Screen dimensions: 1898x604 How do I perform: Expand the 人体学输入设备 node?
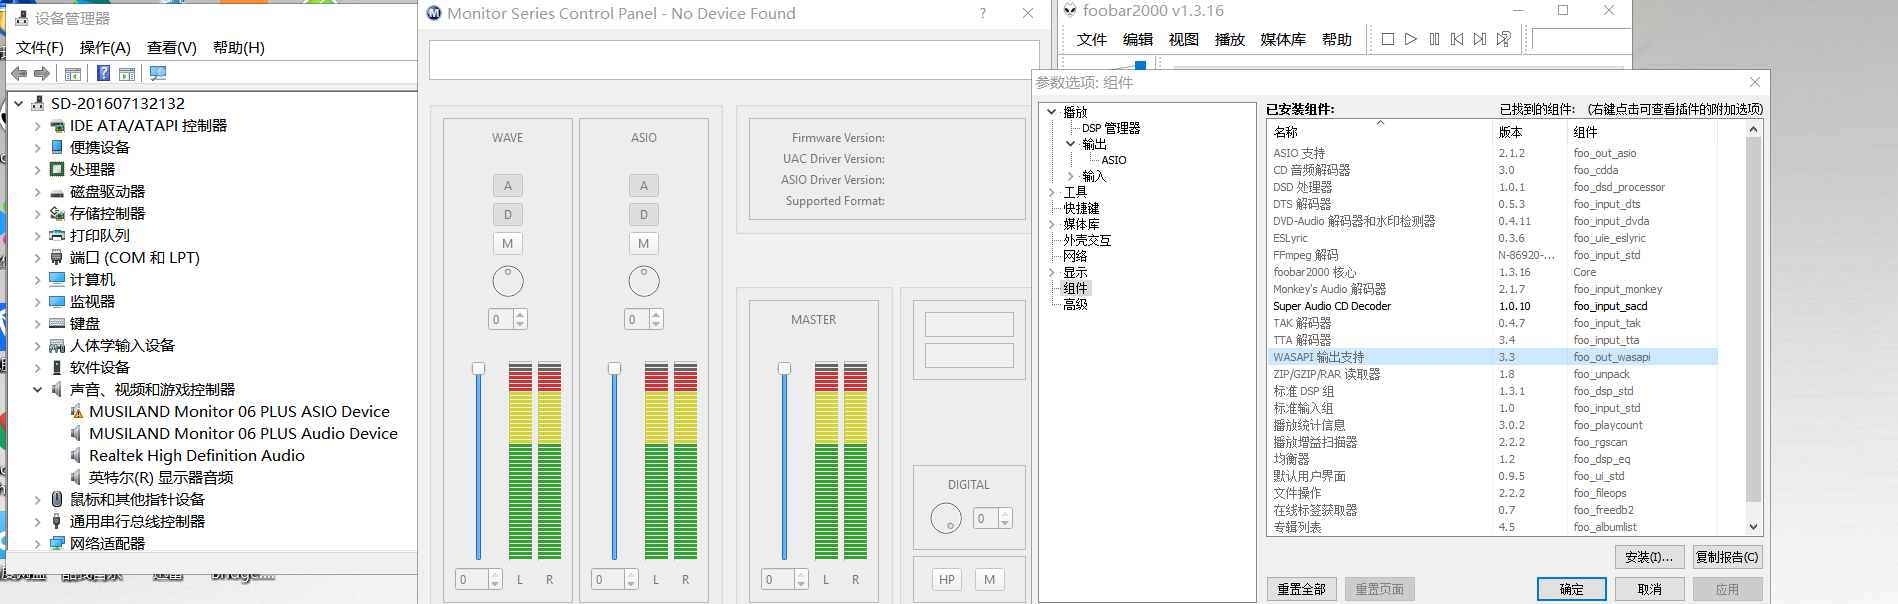pos(38,346)
